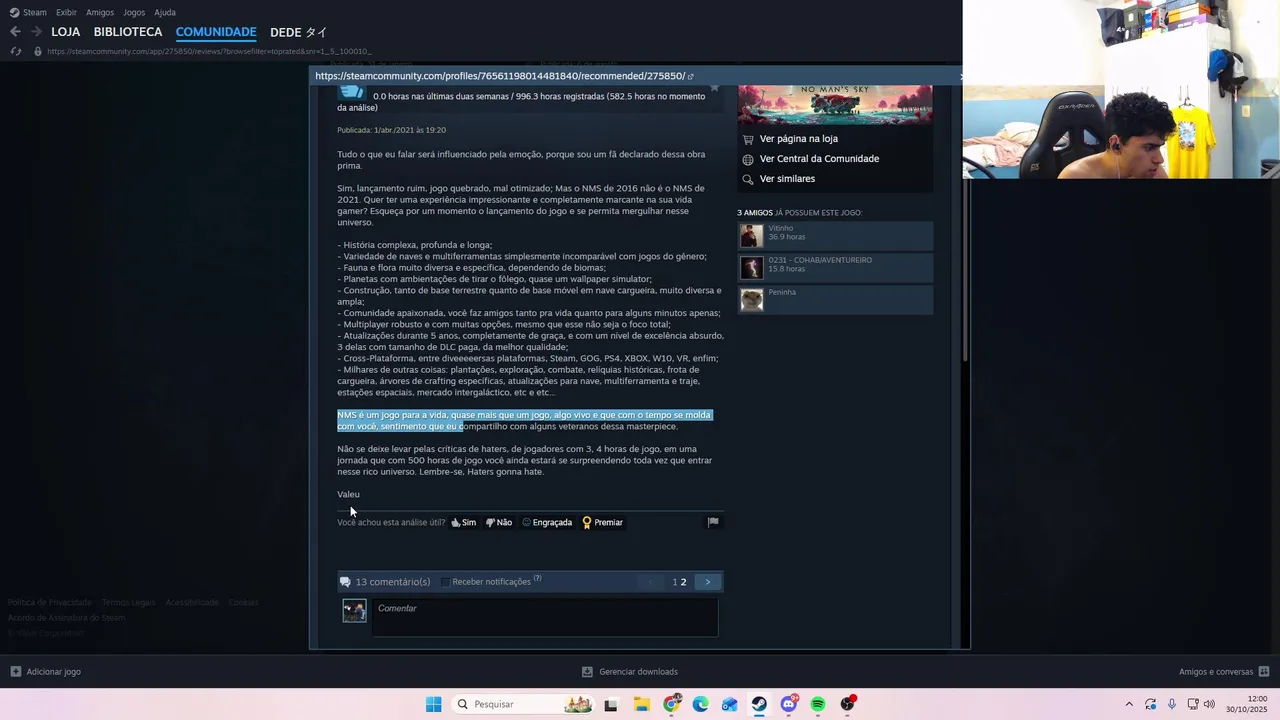Open Gerenciar downloads
This screenshot has height=720, width=1280.
click(x=630, y=672)
